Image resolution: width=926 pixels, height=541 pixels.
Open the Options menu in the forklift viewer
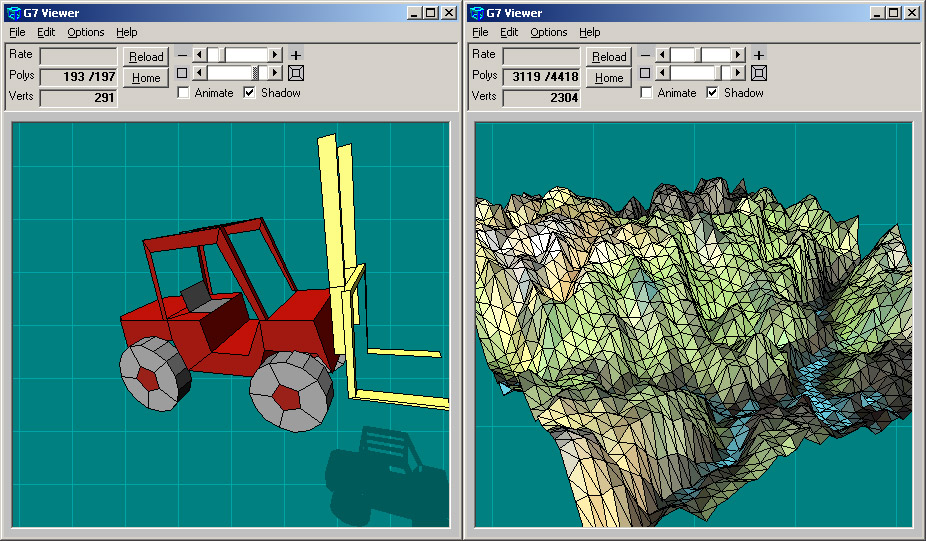(85, 32)
